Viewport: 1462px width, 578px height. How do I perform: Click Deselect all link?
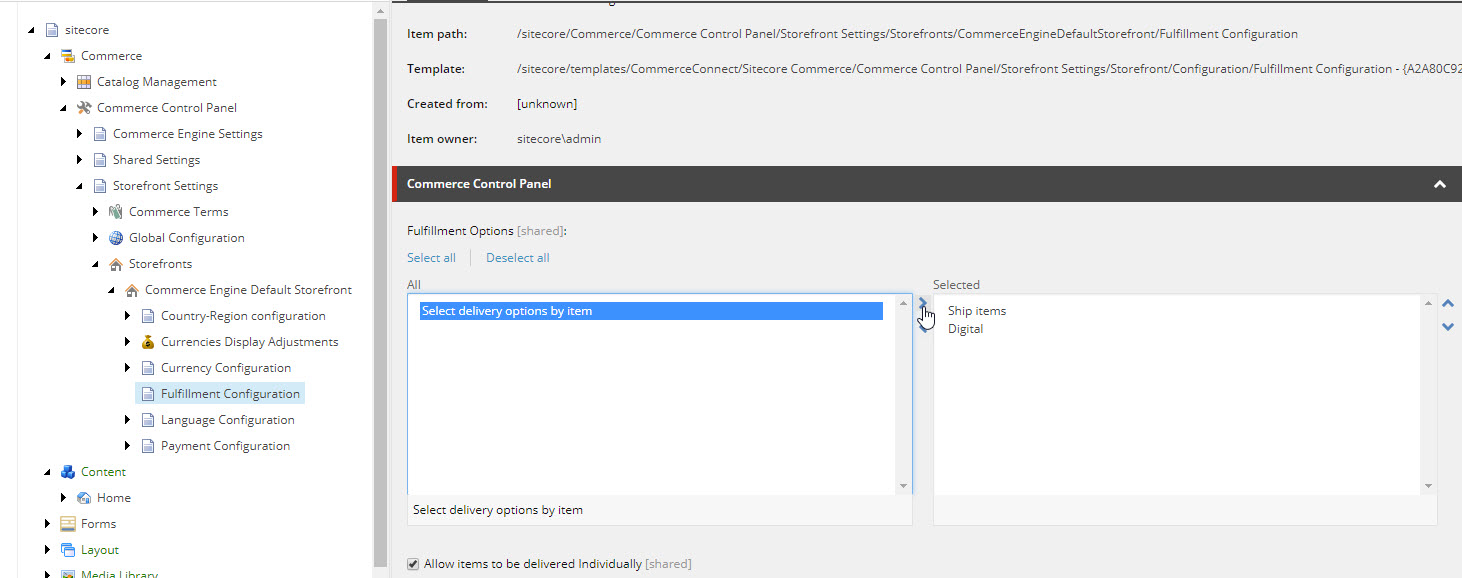(x=518, y=258)
